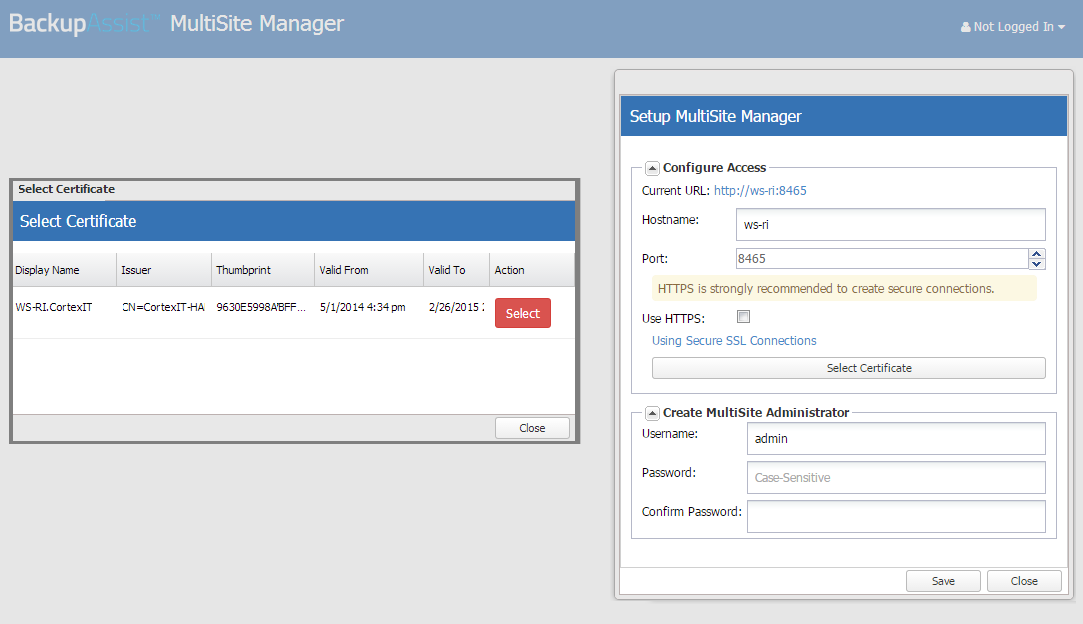The width and height of the screenshot is (1083, 624).
Task: Close the Select Certificate dialog
Action: click(532, 428)
